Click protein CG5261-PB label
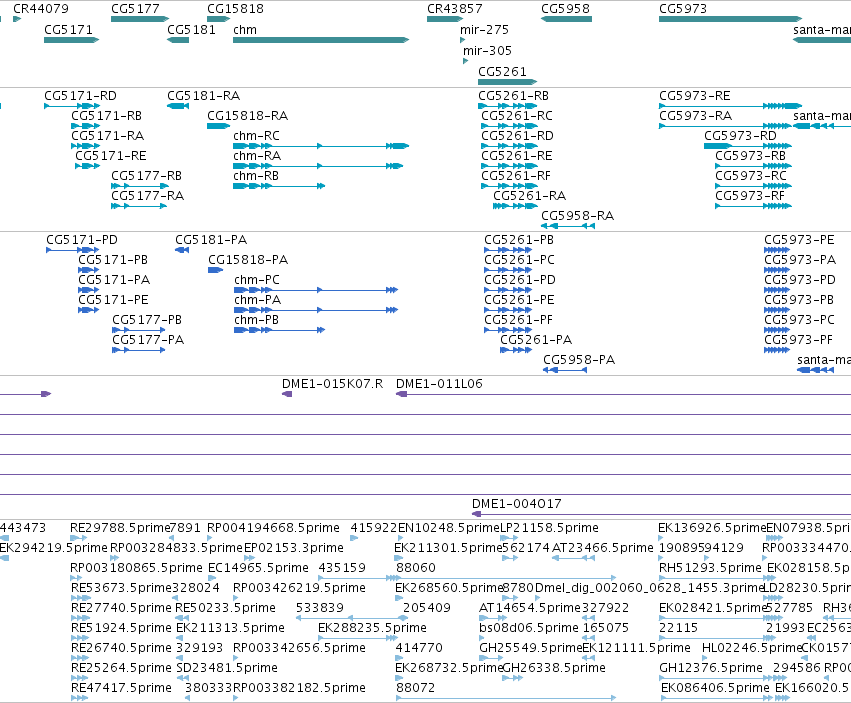Viewport: 851px width, 703px height. coord(519,240)
